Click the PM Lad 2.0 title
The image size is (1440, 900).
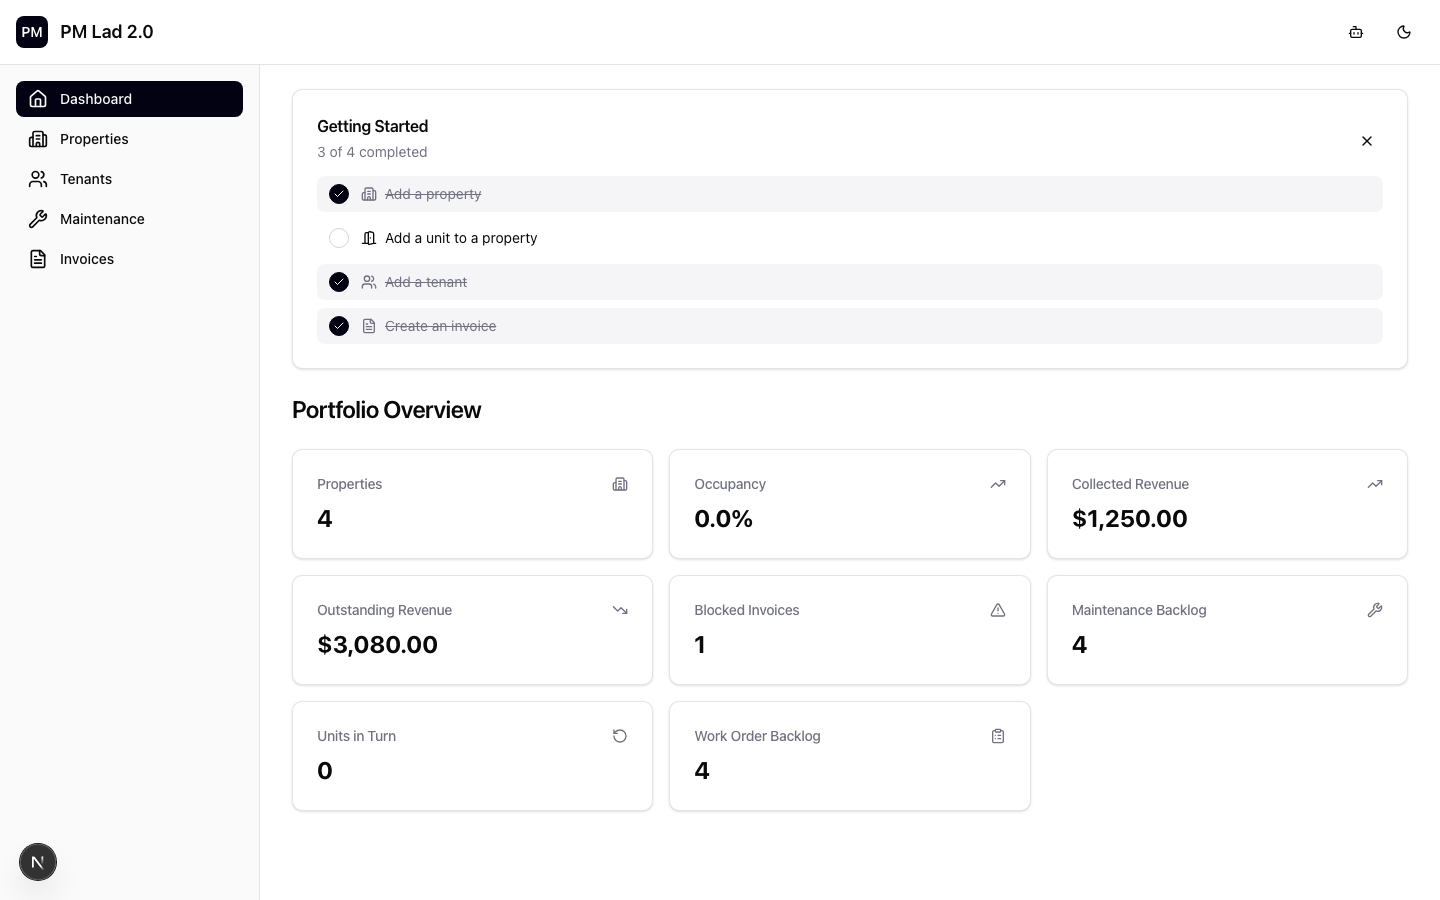click(x=107, y=32)
